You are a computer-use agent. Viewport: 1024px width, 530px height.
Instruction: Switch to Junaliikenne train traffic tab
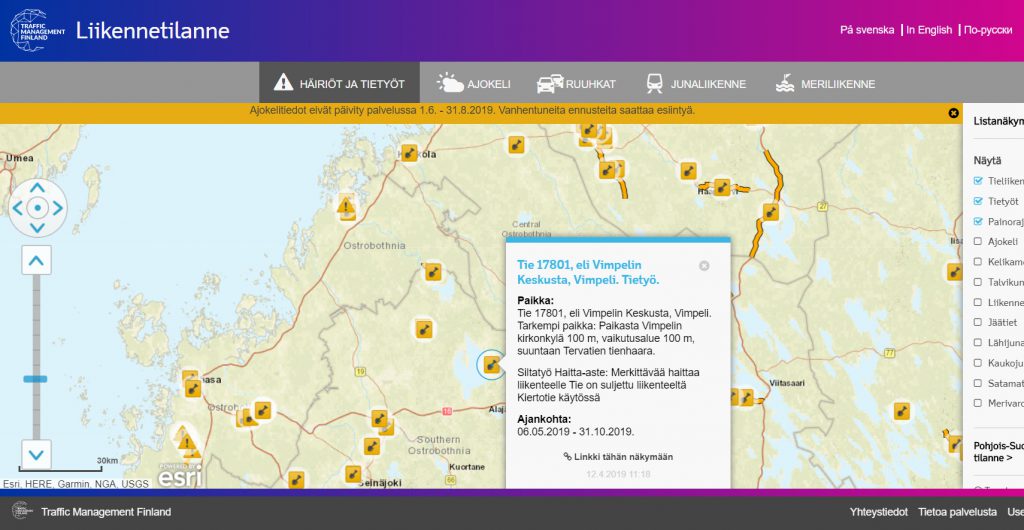pos(696,84)
